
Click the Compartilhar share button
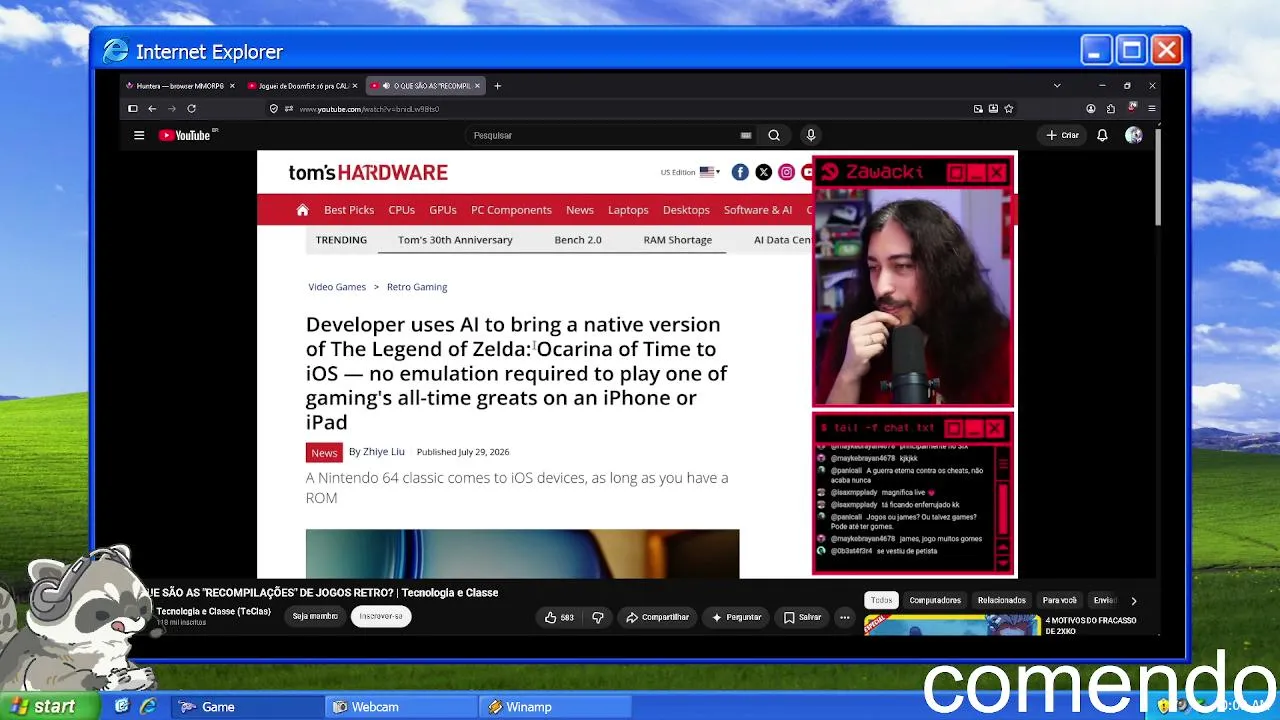tap(657, 617)
